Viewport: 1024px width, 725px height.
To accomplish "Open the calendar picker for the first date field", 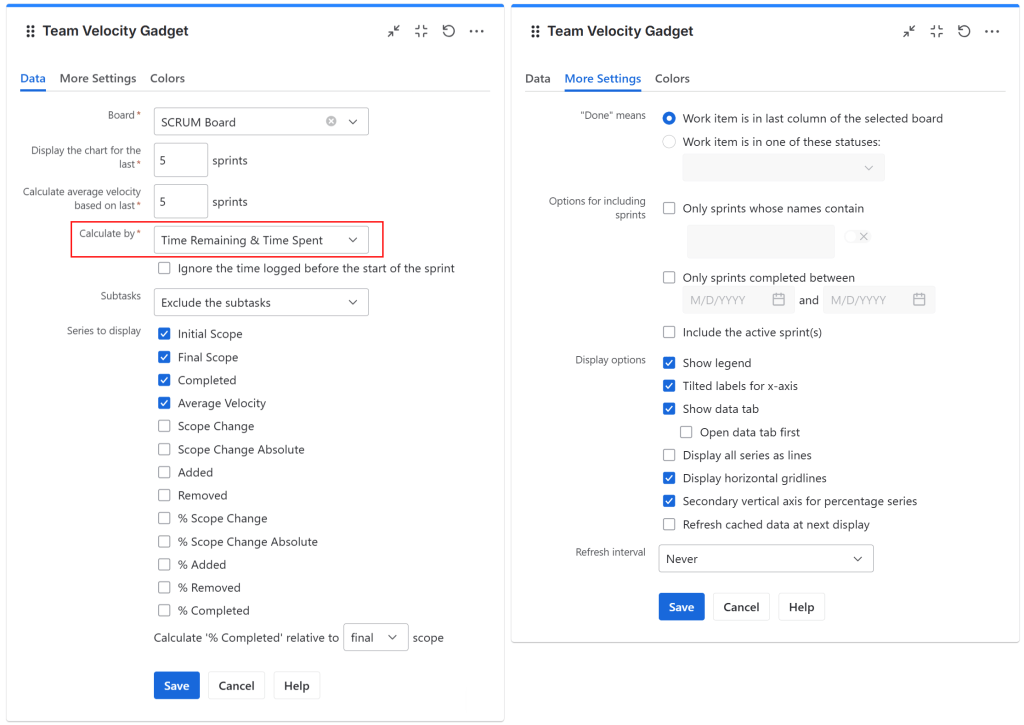I will pos(779,300).
